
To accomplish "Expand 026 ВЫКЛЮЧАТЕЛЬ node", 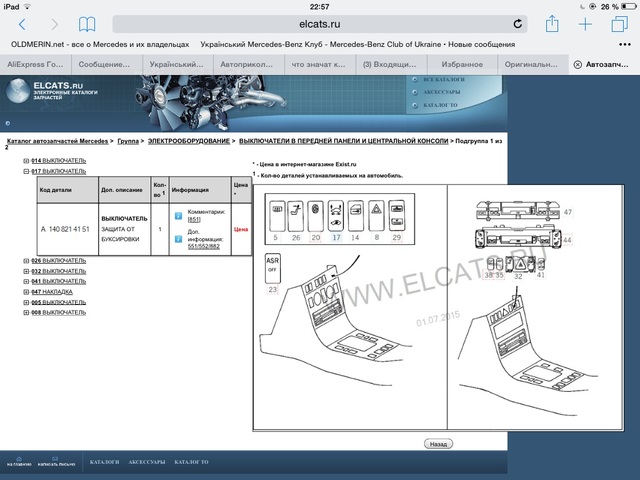I will (26, 261).
